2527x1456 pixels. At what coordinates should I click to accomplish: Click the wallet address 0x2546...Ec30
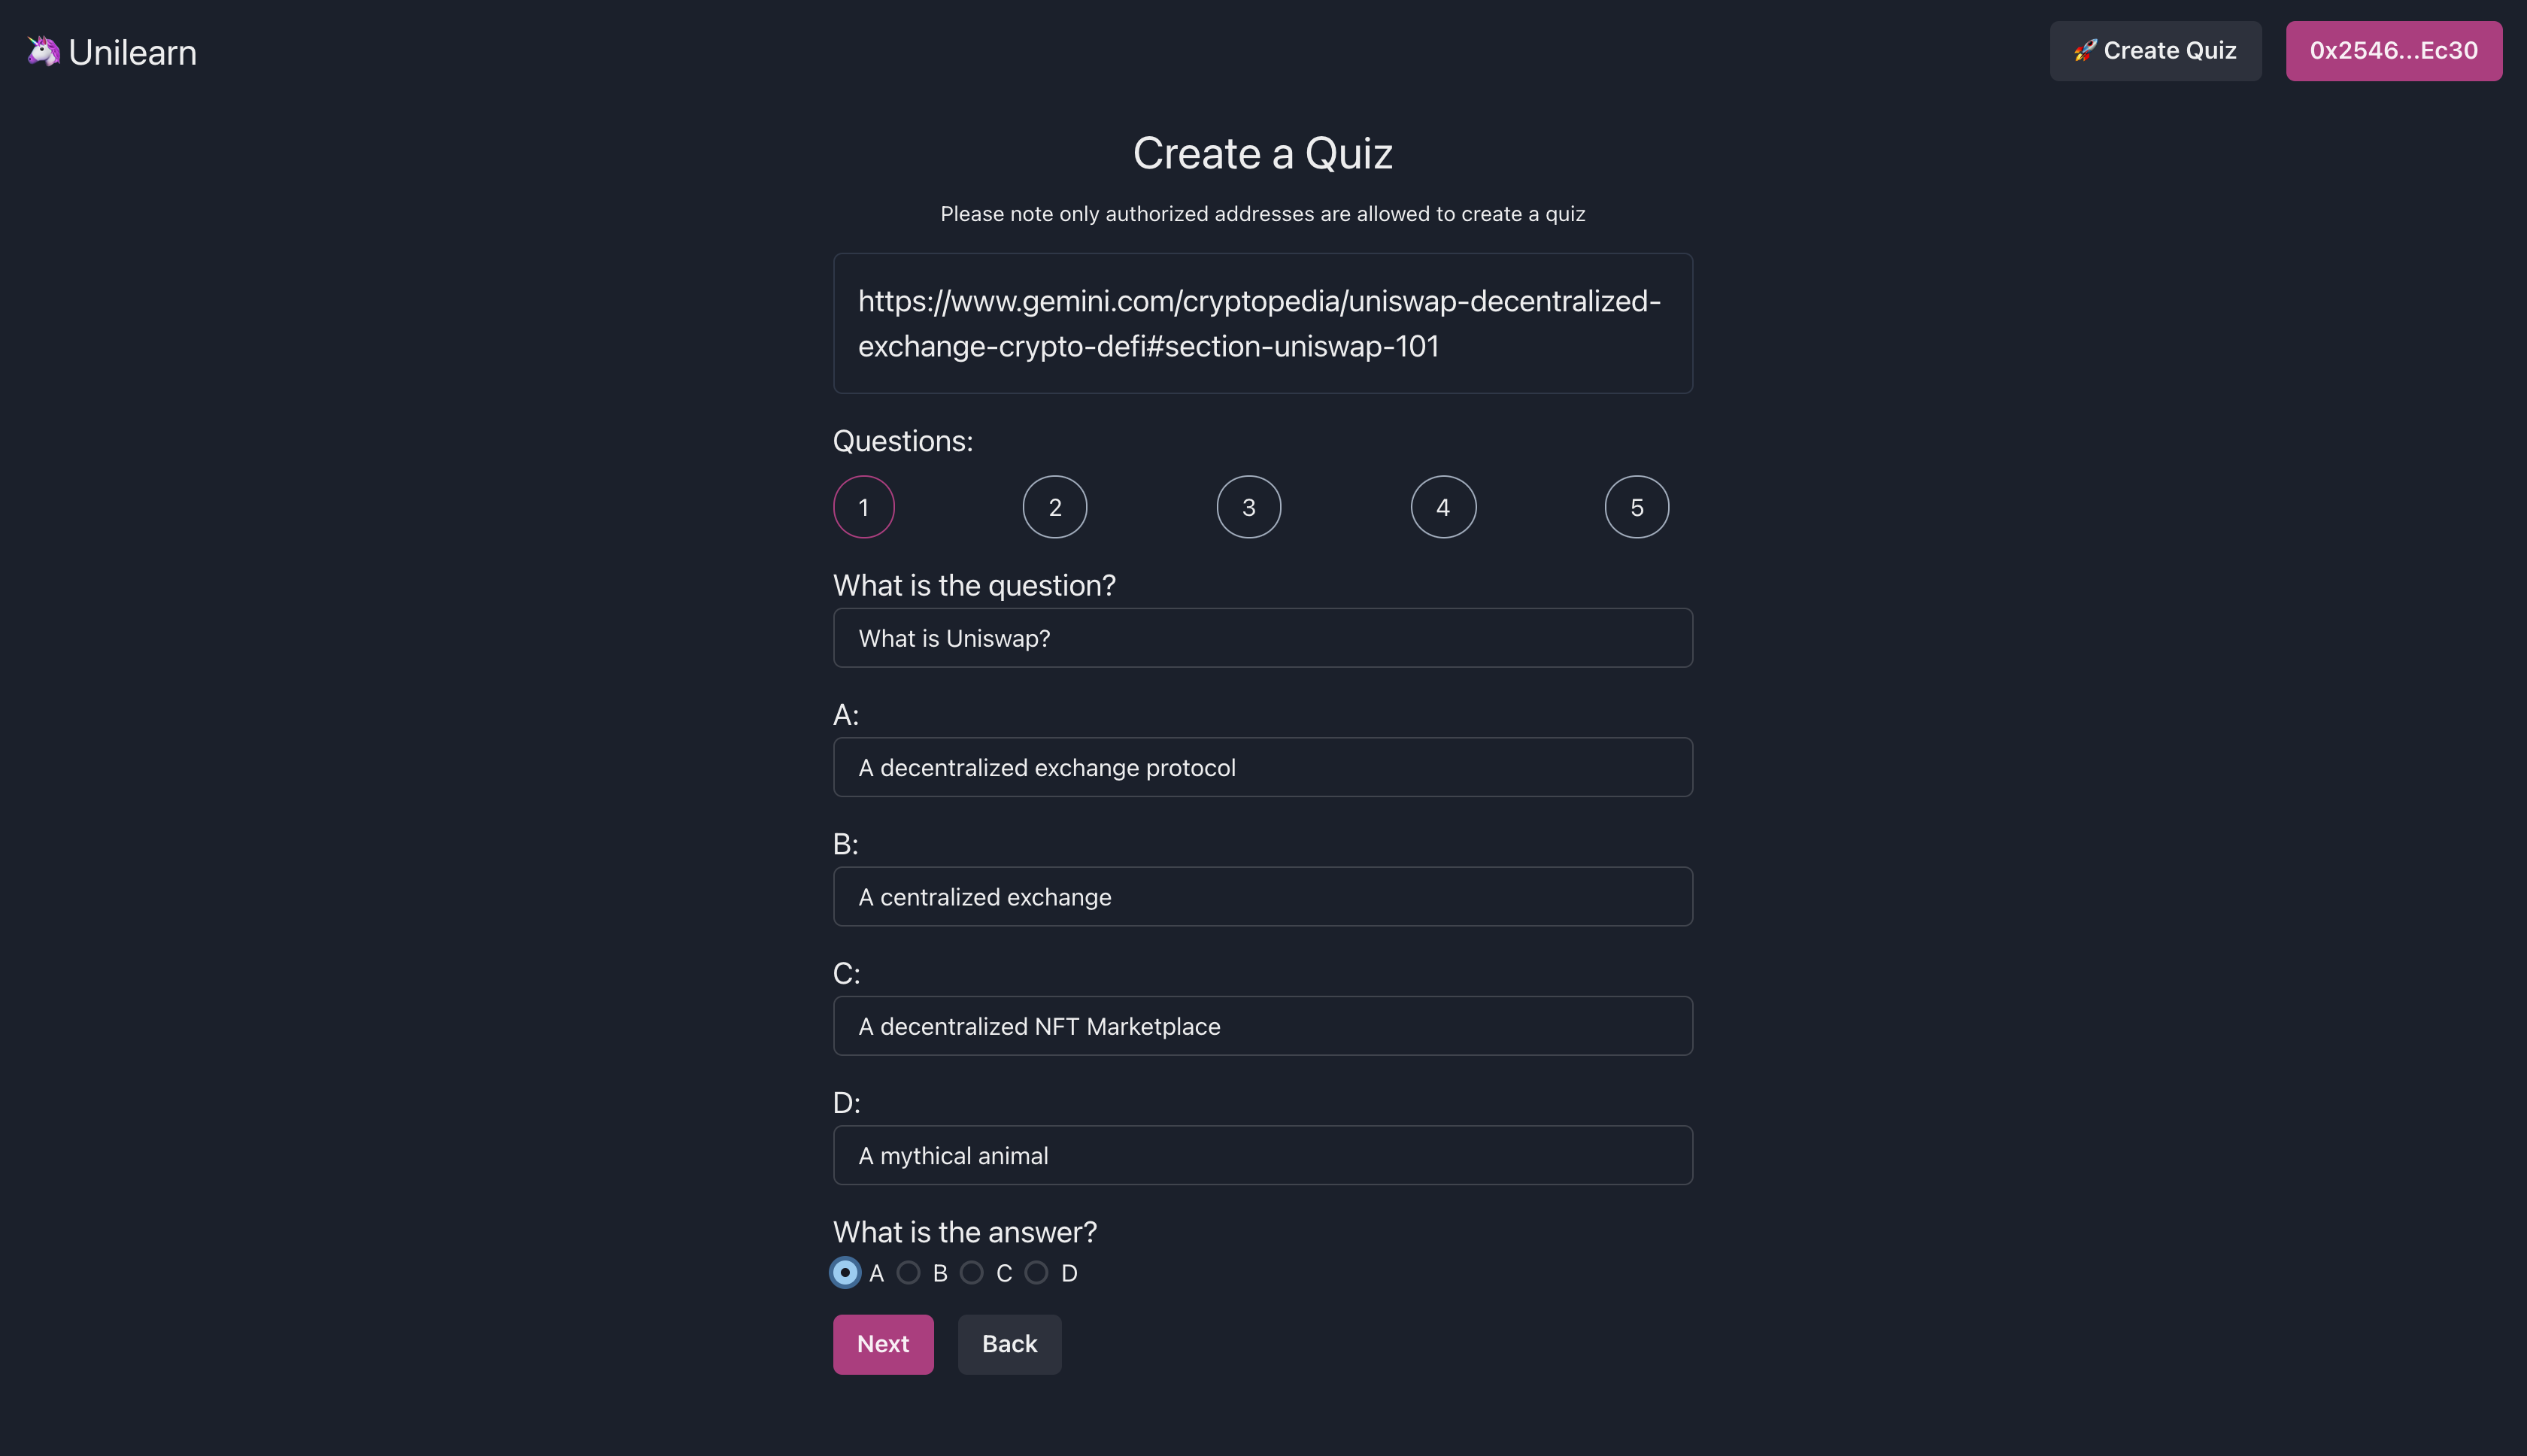2393,50
